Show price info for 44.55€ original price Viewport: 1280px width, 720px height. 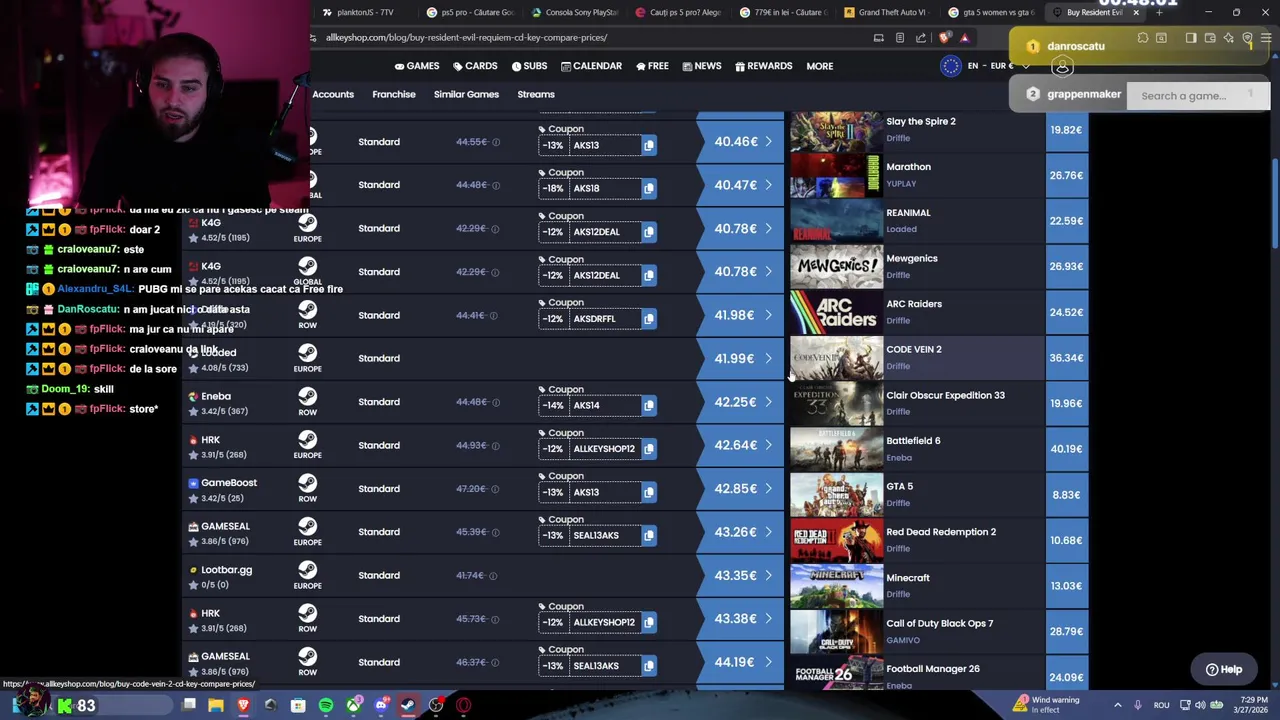point(496,142)
